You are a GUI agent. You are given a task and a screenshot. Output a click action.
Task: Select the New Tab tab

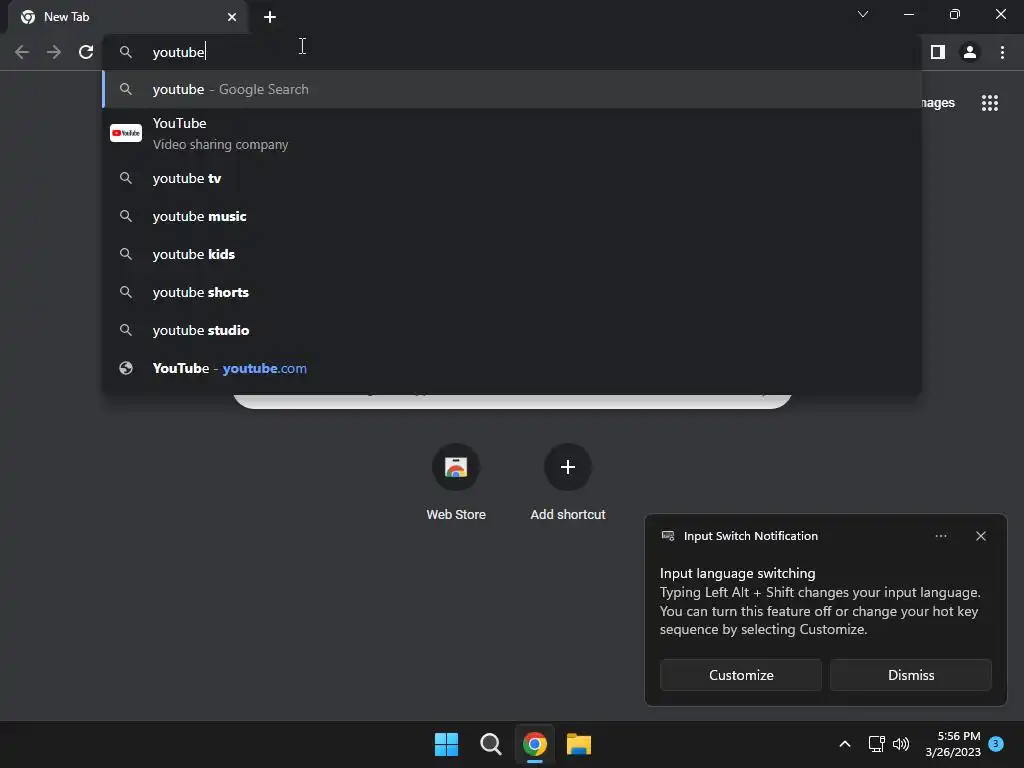[x=128, y=17]
